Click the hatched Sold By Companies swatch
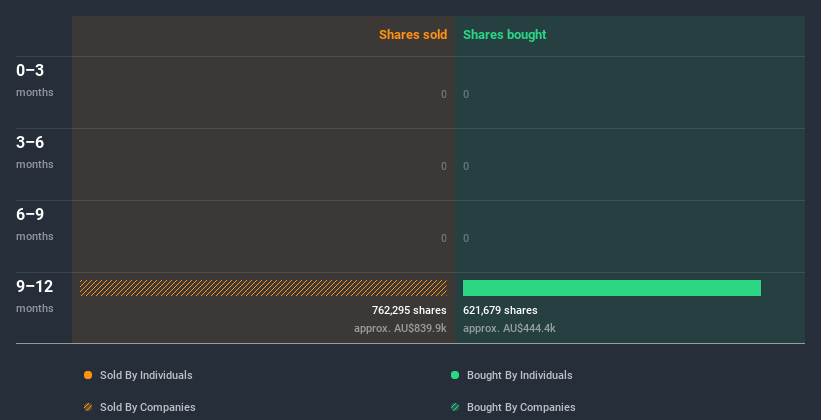821x420 pixels. (88, 407)
